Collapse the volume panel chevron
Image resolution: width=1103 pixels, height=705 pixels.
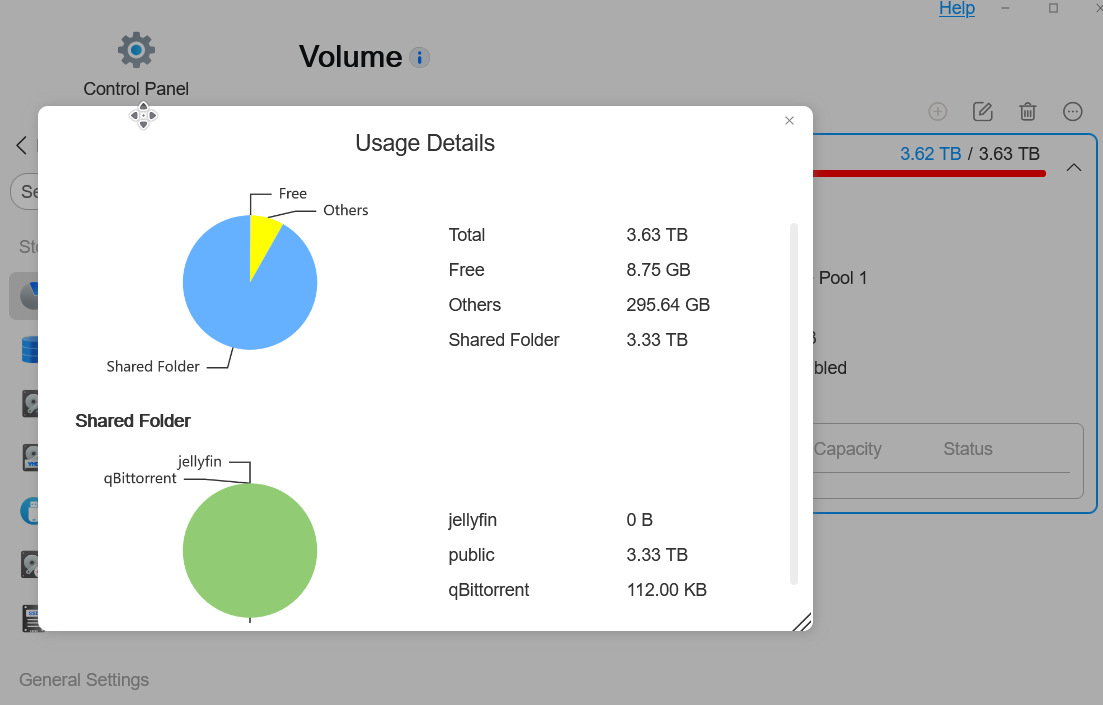point(1073,167)
